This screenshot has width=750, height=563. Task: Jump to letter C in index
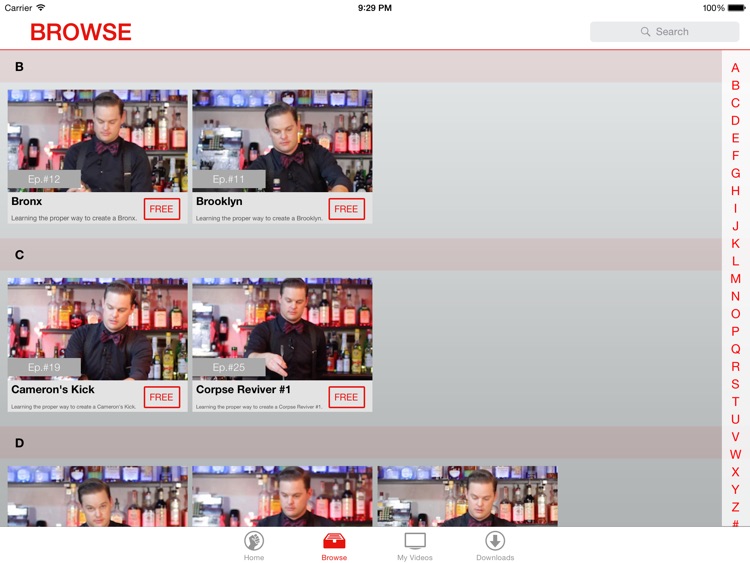click(735, 103)
